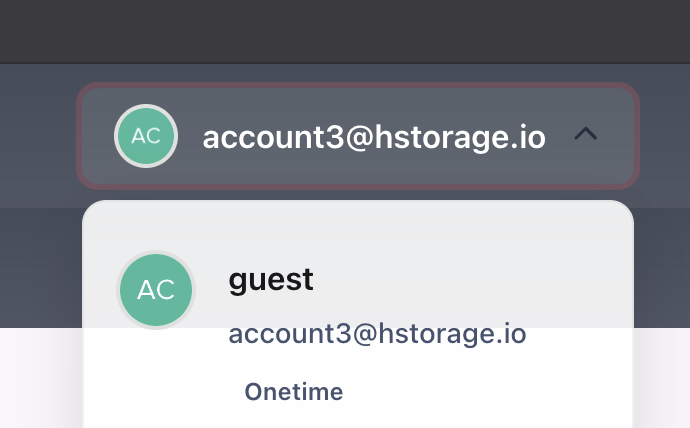Image resolution: width=690 pixels, height=428 pixels.
Task: Click blank panel area below large avatar
Action: [156, 378]
